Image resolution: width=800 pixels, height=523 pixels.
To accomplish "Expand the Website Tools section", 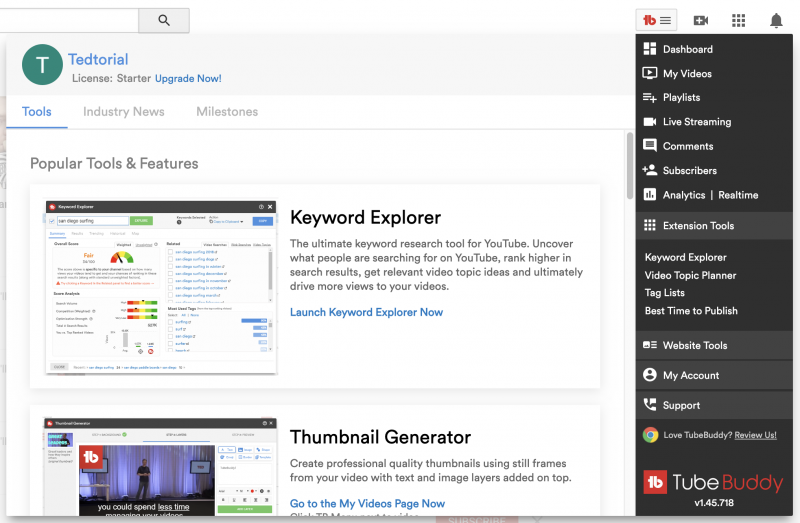I will click(x=694, y=346).
